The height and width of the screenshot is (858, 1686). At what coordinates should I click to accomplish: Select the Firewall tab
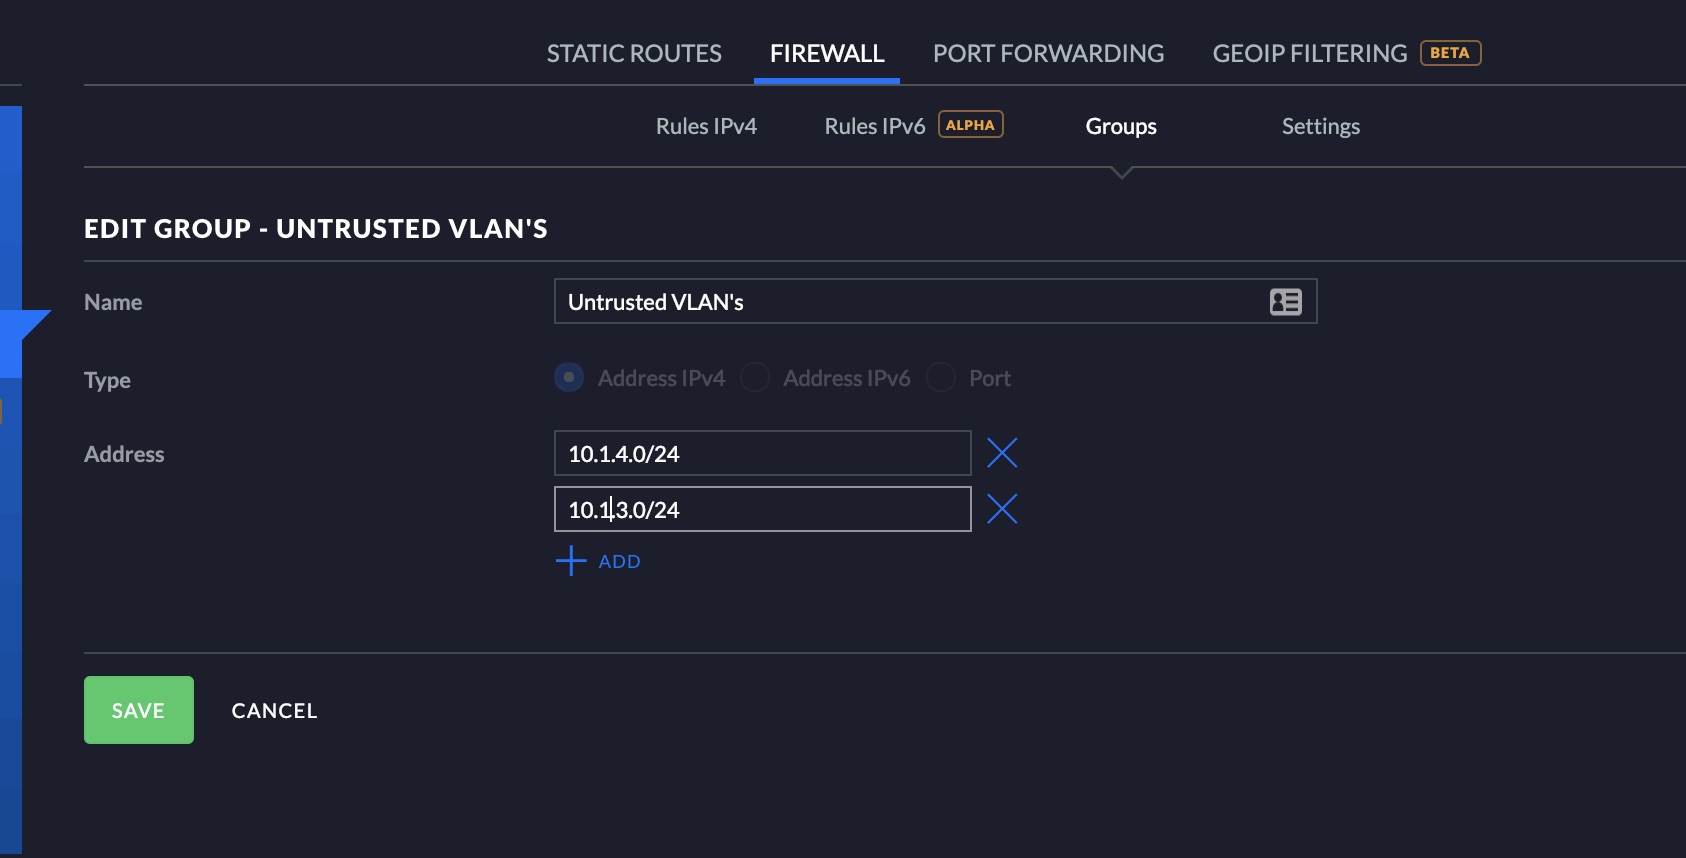(x=827, y=53)
